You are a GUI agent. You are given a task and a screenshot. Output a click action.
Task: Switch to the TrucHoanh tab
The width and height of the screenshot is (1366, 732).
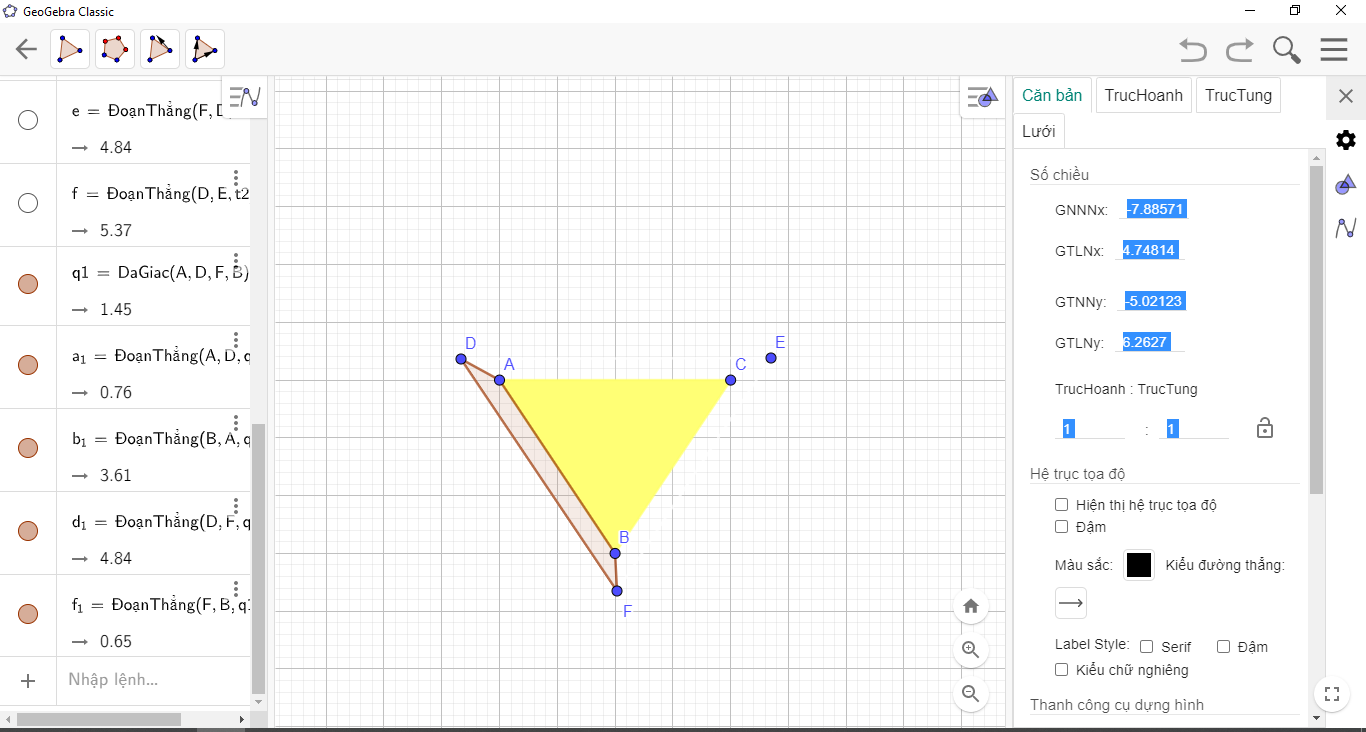point(1144,95)
